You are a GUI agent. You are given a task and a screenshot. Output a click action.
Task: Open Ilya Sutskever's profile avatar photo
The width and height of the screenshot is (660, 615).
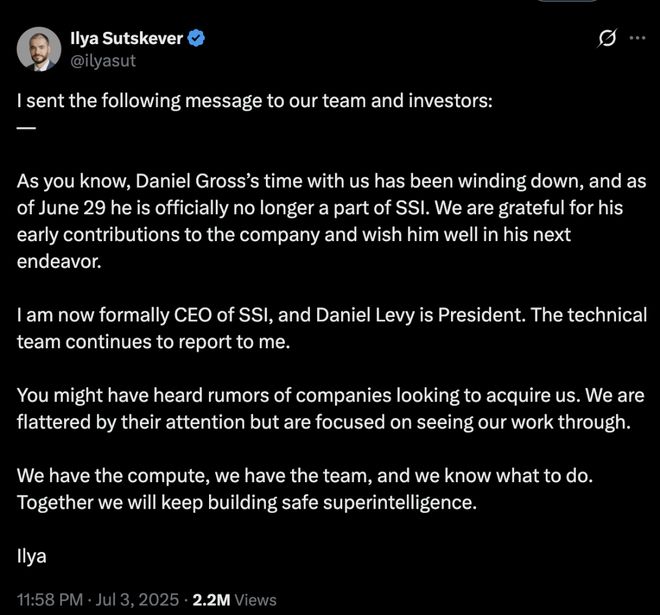point(38,49)
